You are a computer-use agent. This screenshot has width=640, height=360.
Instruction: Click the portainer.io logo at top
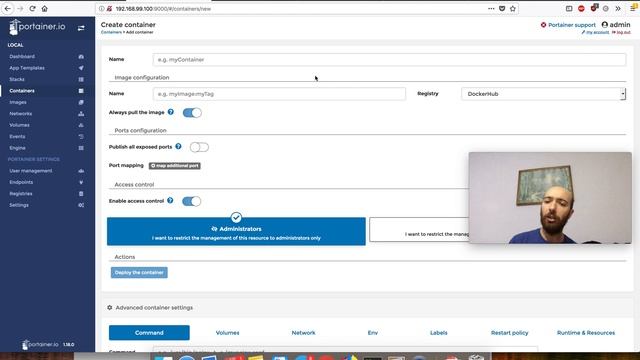click(37, 27)
